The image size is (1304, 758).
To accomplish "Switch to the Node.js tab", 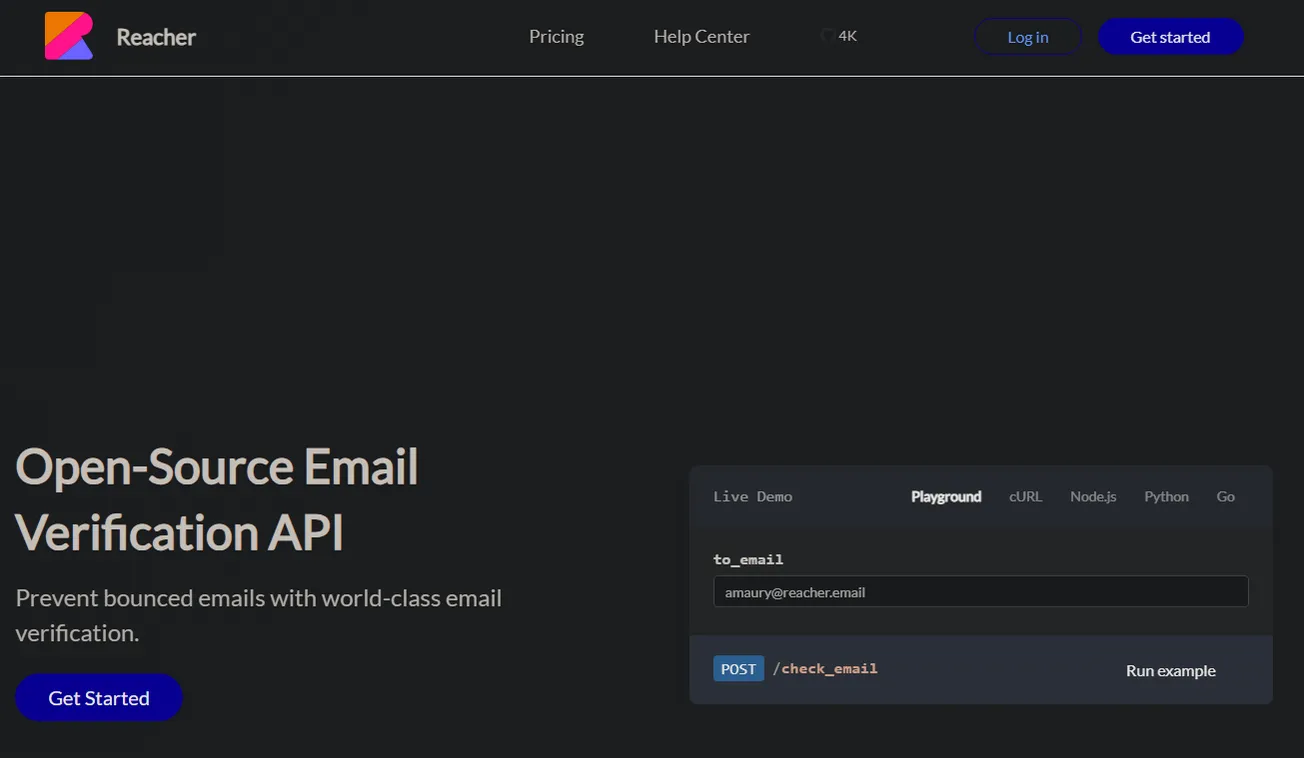I will (x=1092, y=496).
